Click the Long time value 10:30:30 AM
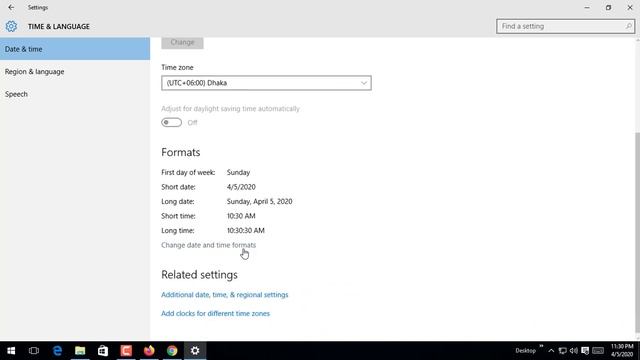 (246, 230)
